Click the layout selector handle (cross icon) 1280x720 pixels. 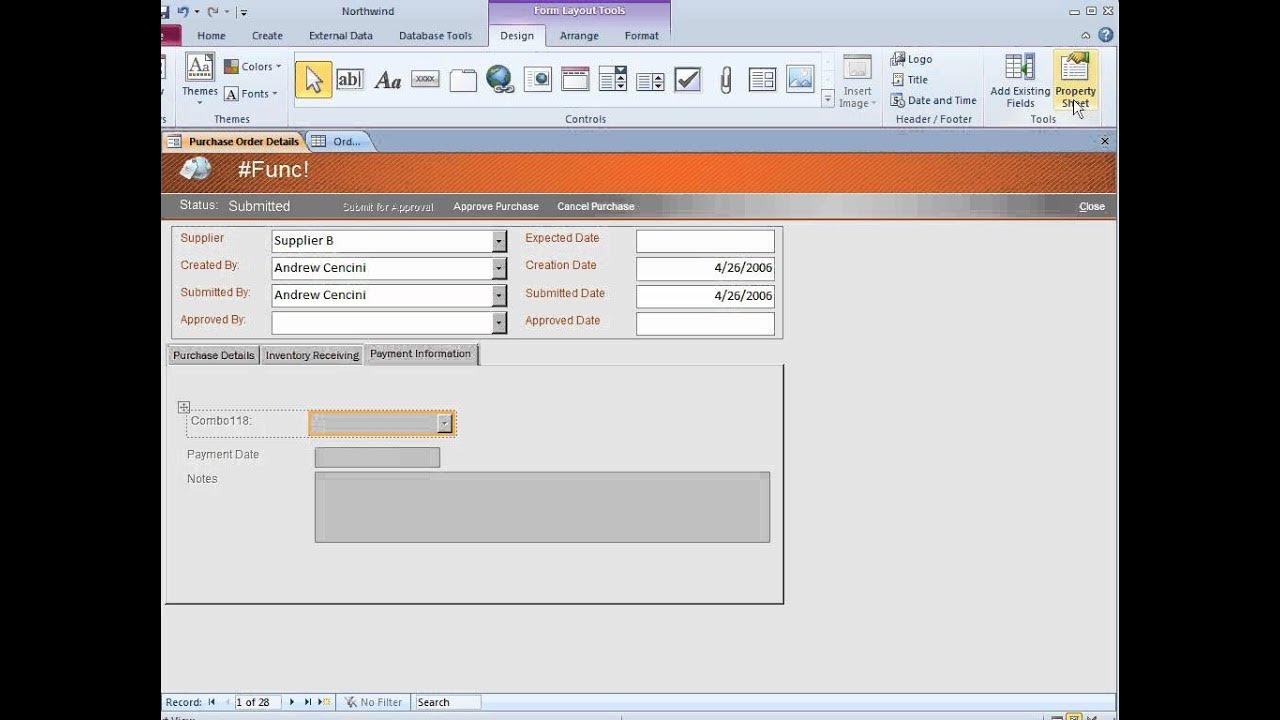[184, 407]
